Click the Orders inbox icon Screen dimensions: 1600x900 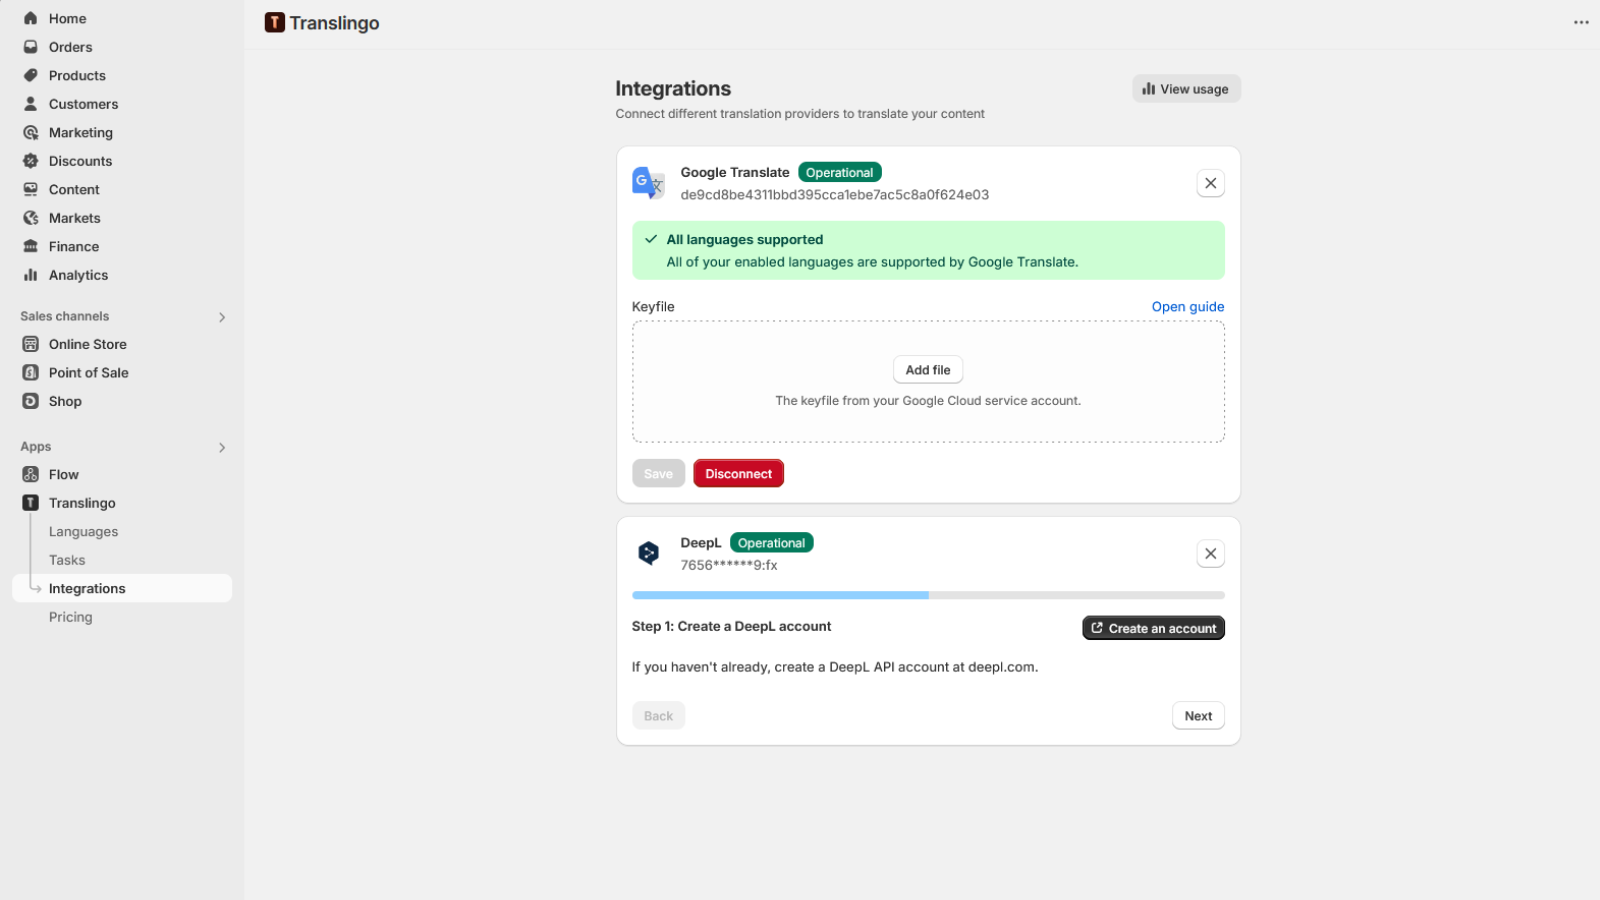(31, 47)
